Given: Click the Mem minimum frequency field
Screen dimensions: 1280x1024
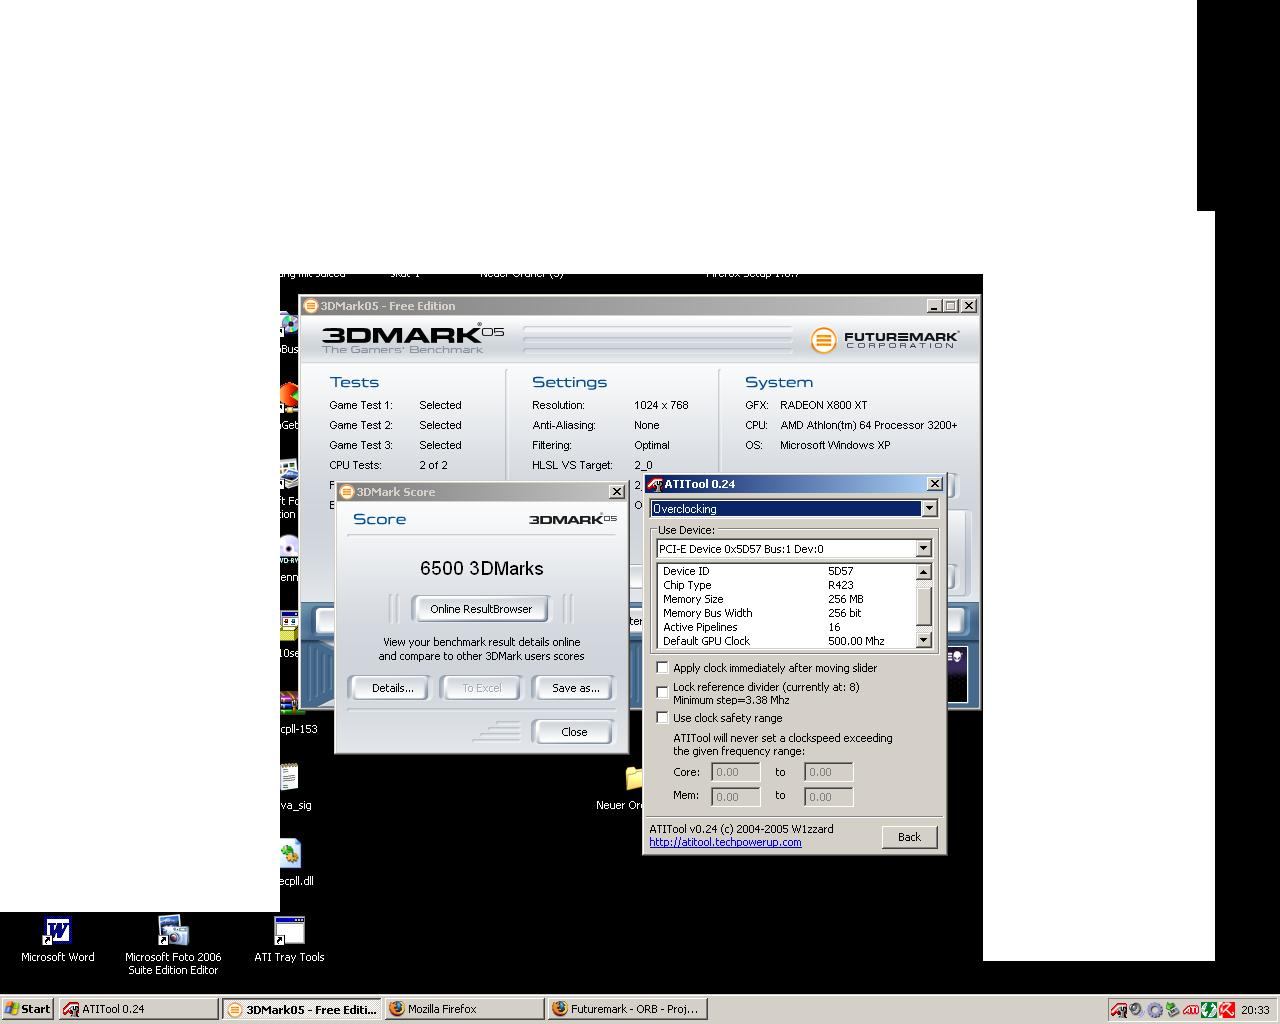Looking at the screenshot, I should [735, 796].
